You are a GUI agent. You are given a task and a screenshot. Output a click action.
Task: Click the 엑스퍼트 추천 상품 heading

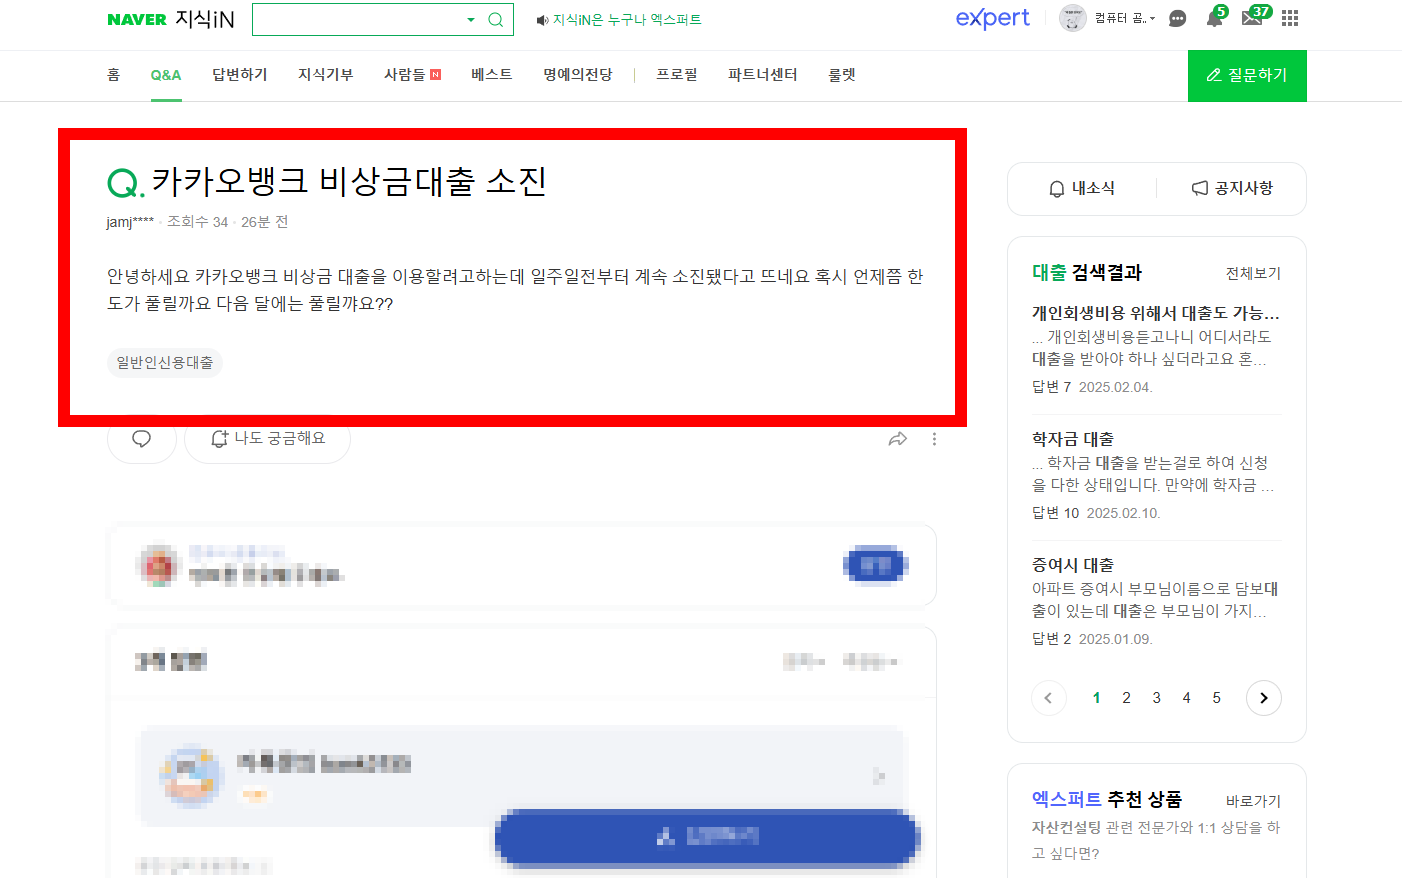(x=1107, y=799)
